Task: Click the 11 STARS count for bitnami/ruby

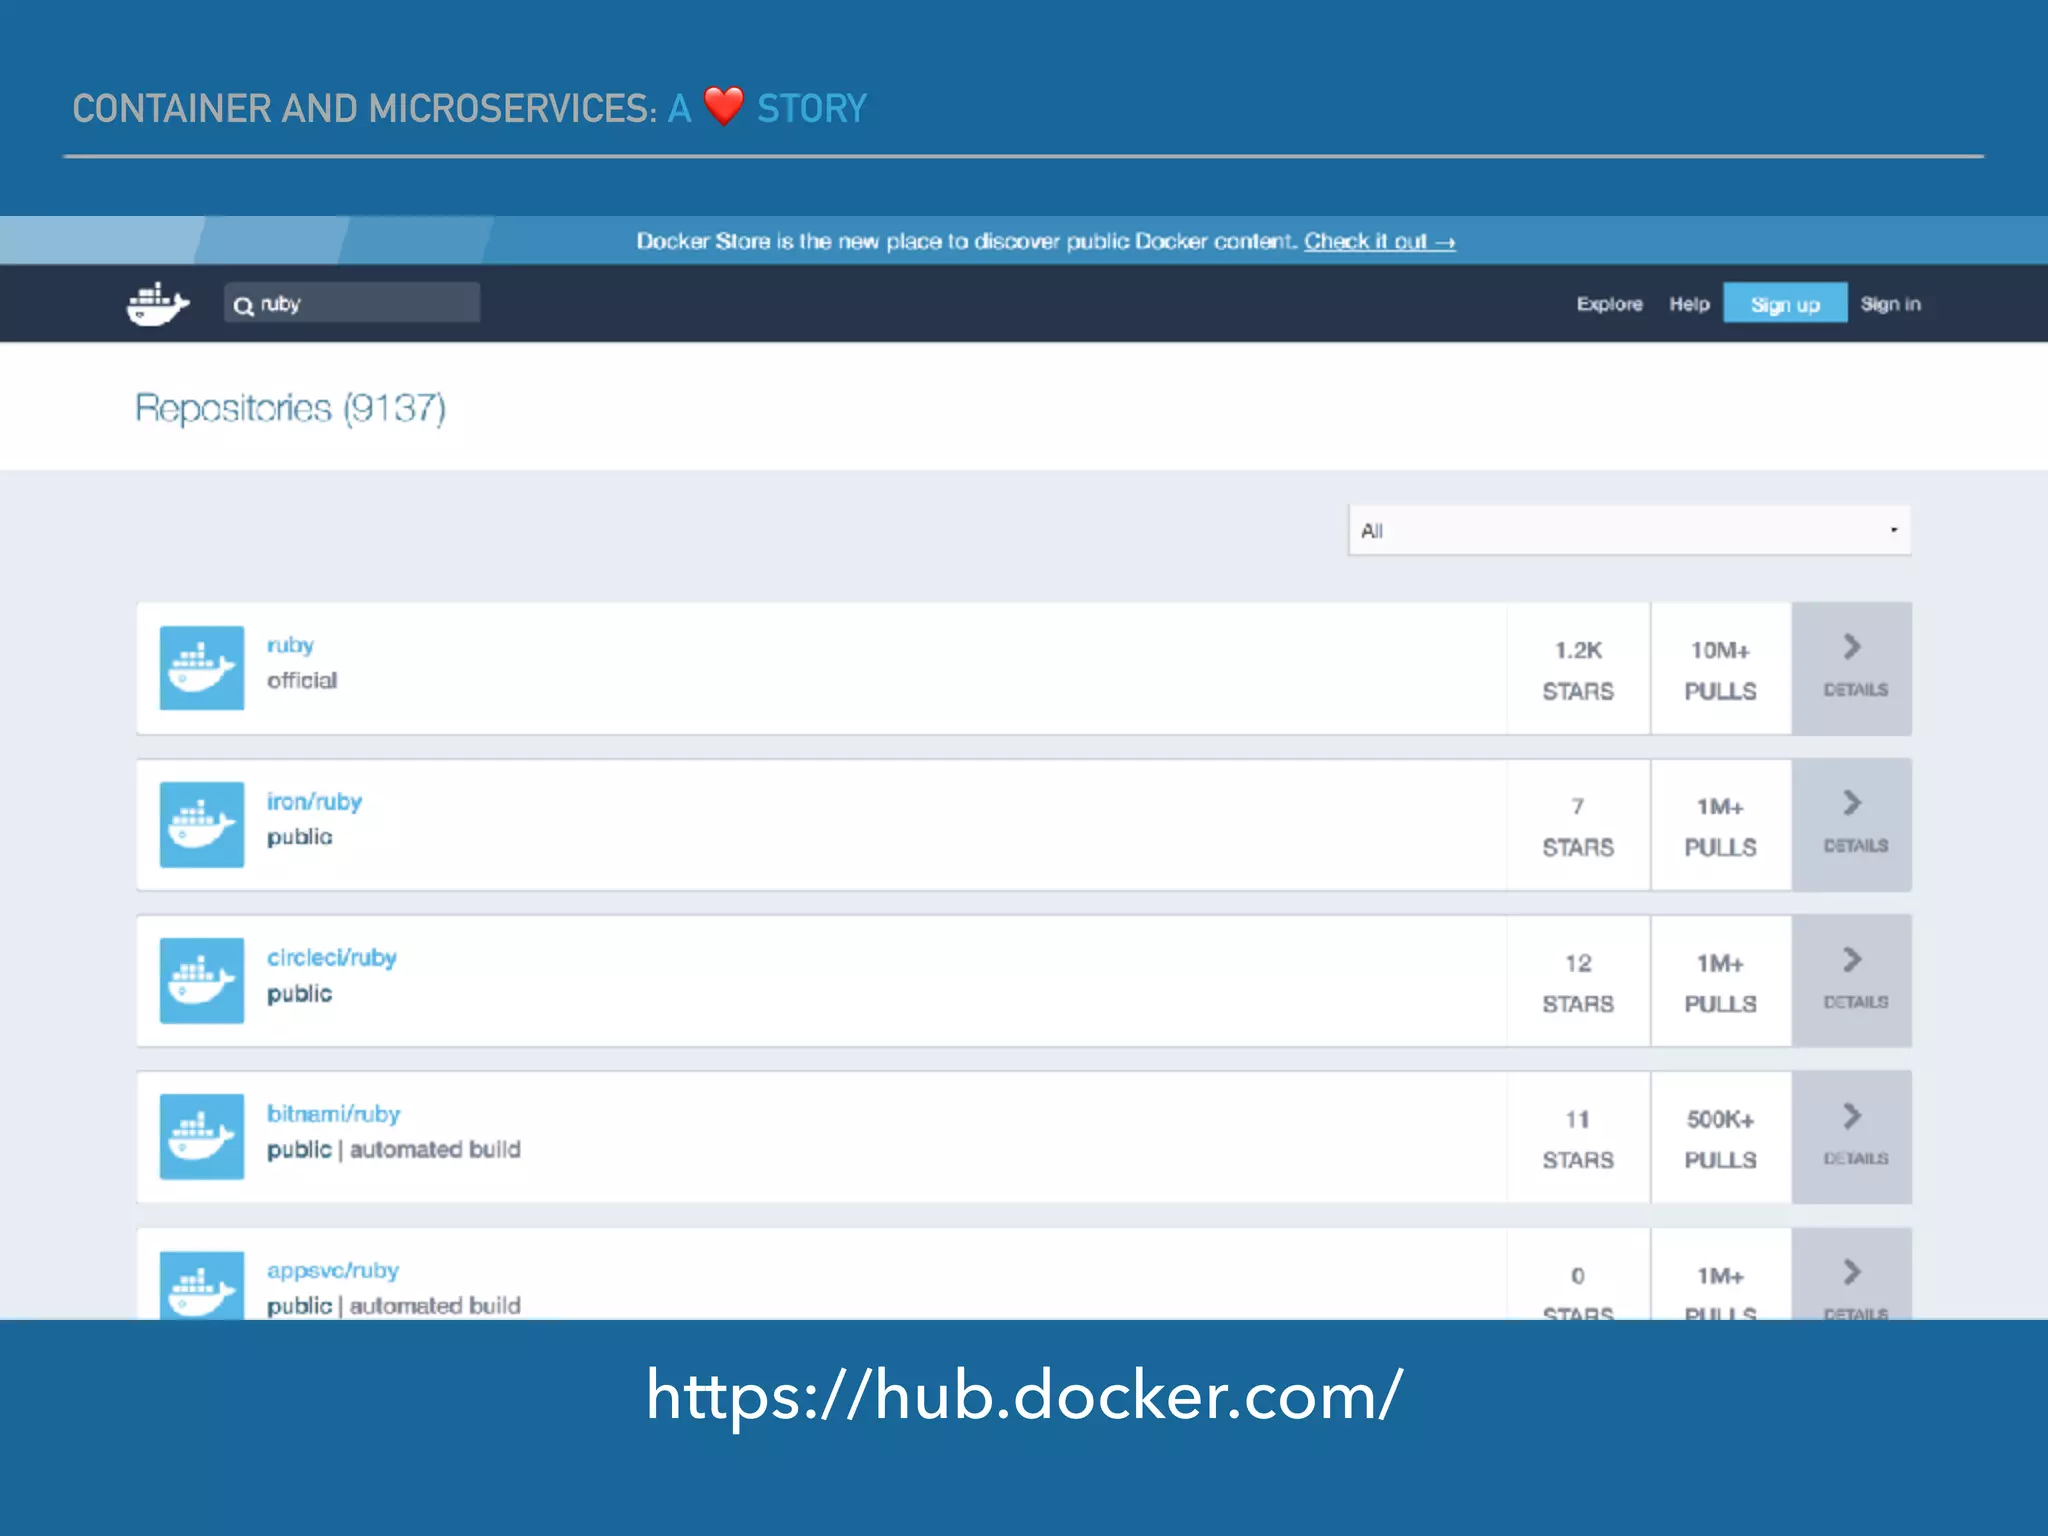Action: click(x=1578, y=1138)
